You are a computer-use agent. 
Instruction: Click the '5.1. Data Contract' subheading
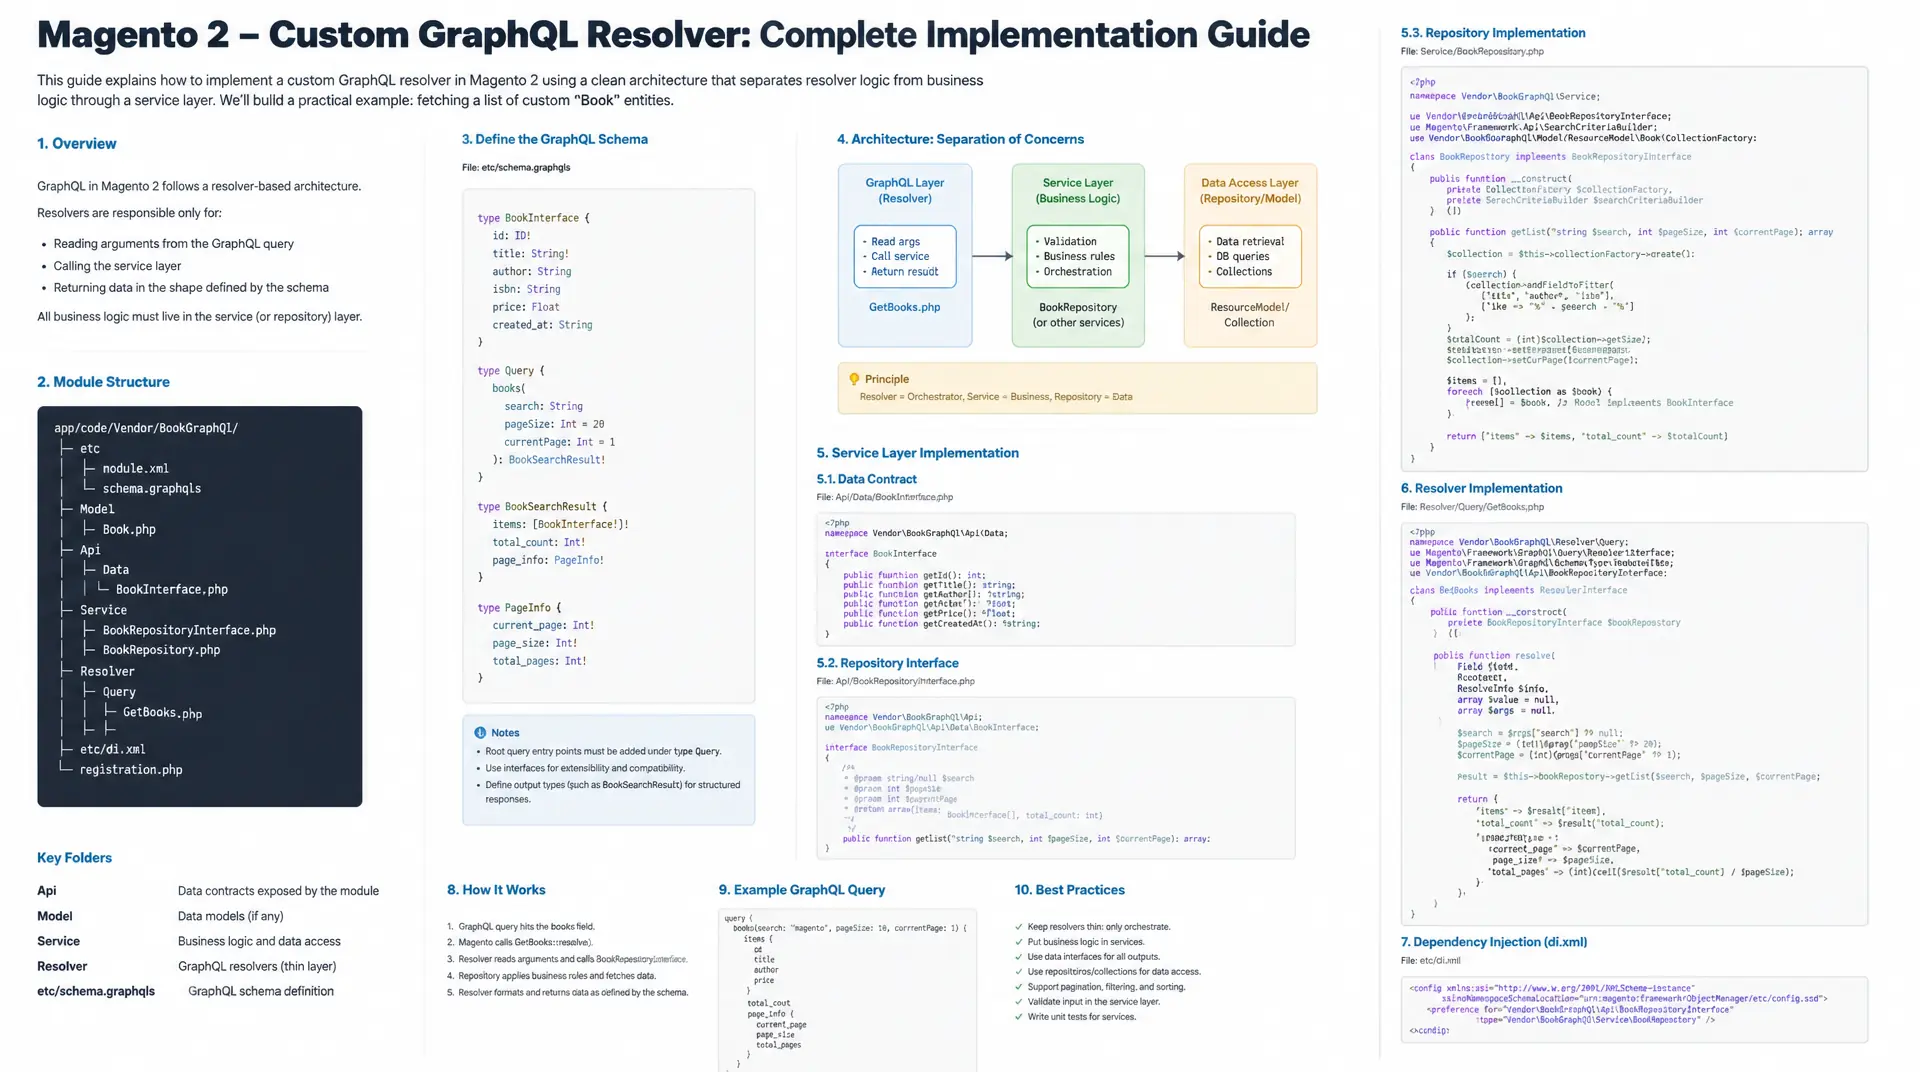866,479
